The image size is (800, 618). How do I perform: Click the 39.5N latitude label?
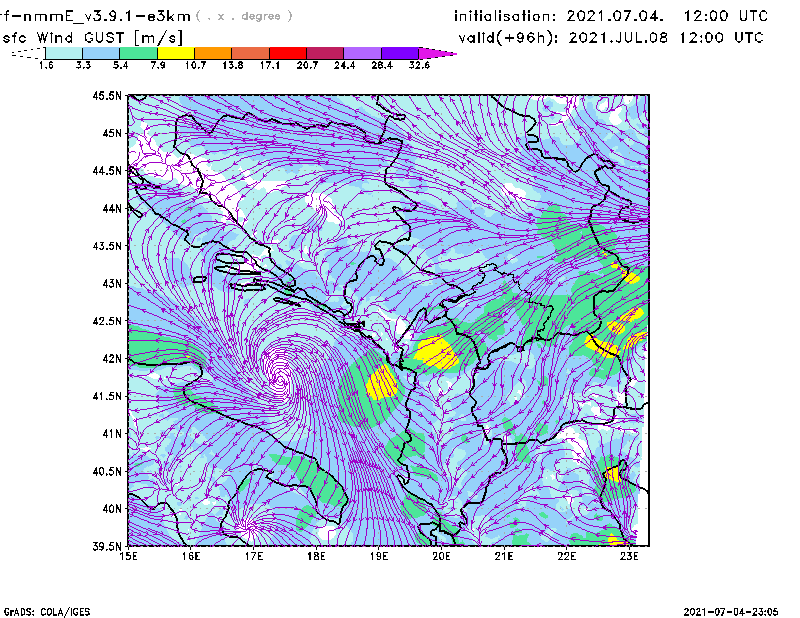[107, 547]
